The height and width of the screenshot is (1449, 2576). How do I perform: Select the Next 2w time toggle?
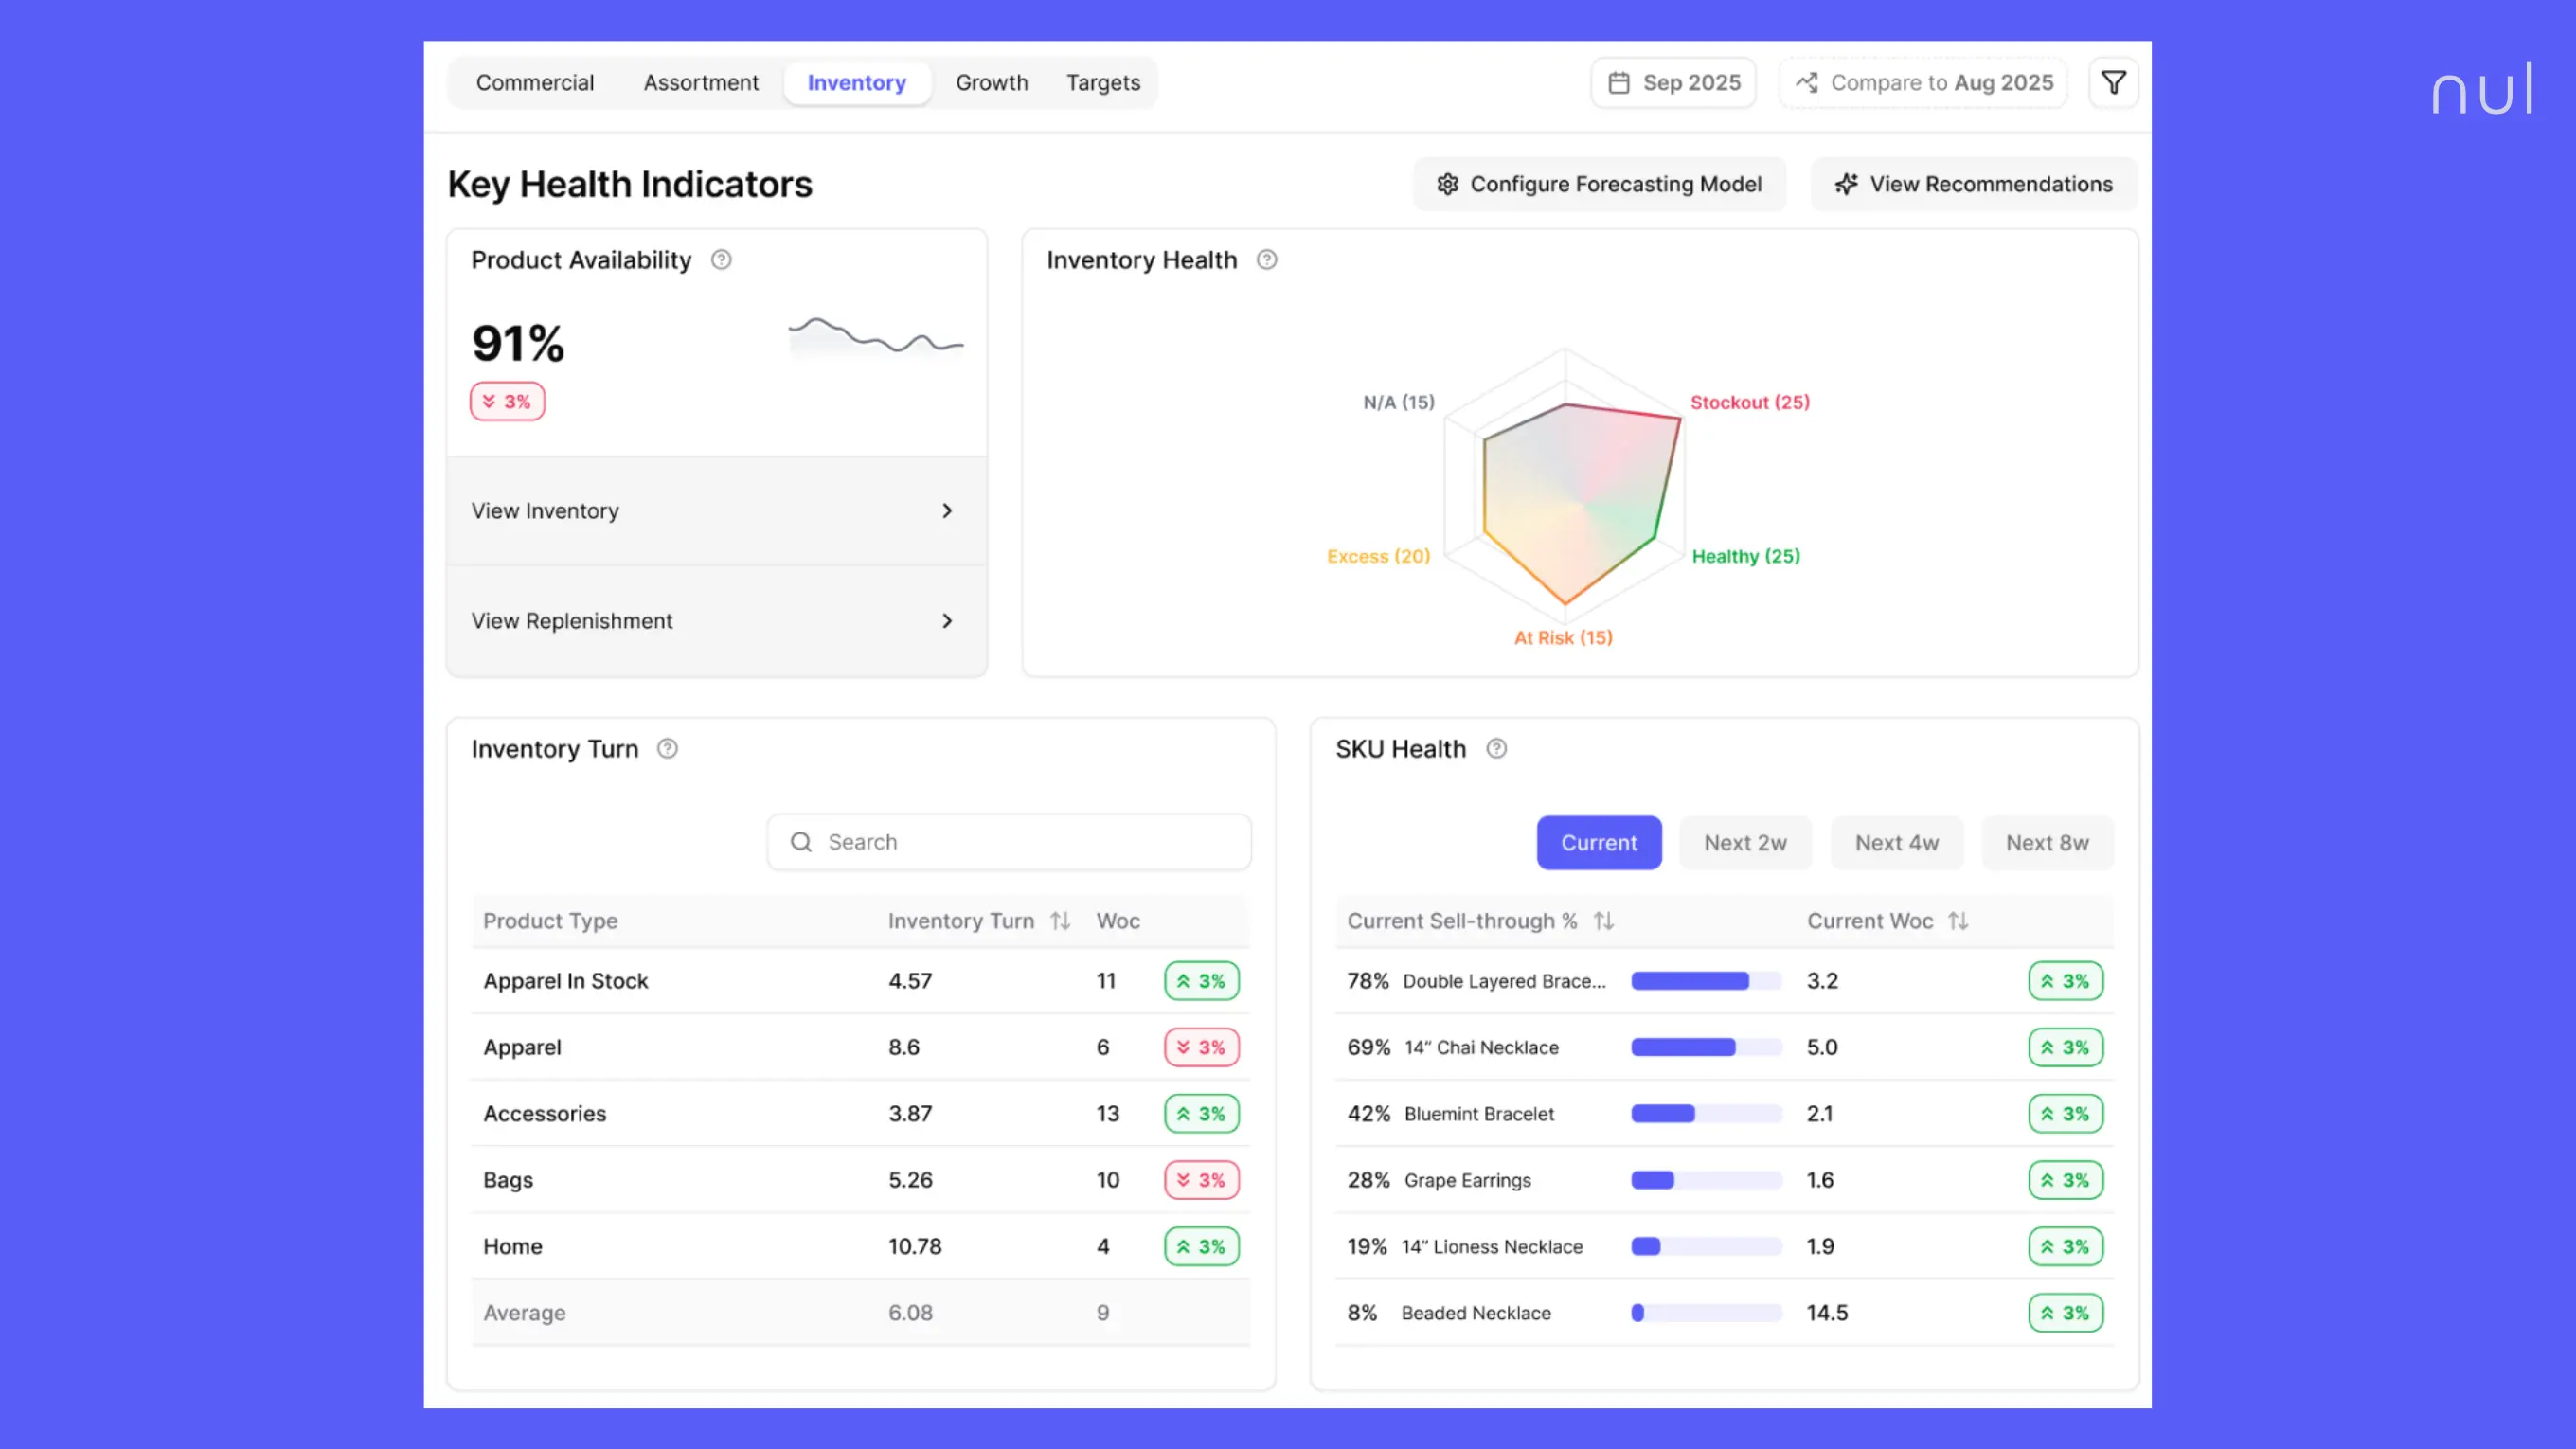(x=1745, y=842)
